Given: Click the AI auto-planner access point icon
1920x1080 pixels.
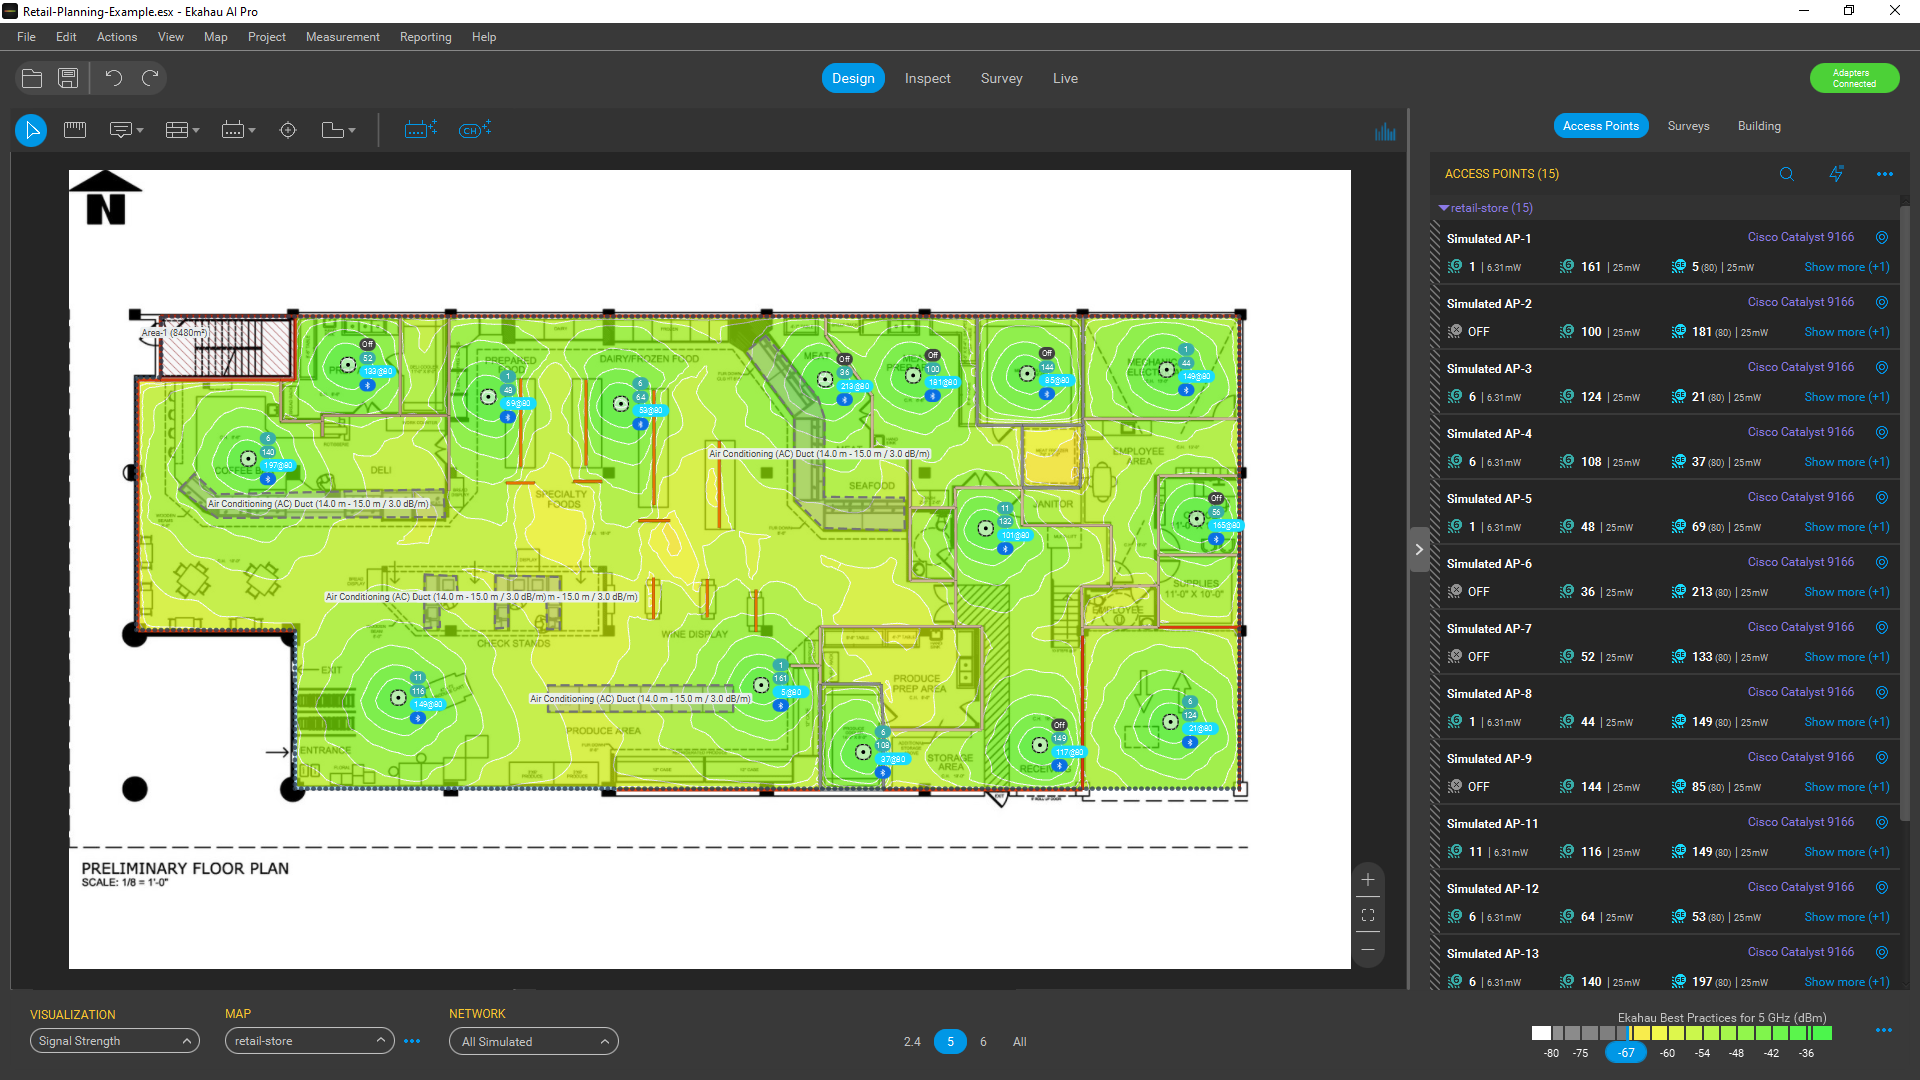Looking at the screenshot, I should click(421, 130).
